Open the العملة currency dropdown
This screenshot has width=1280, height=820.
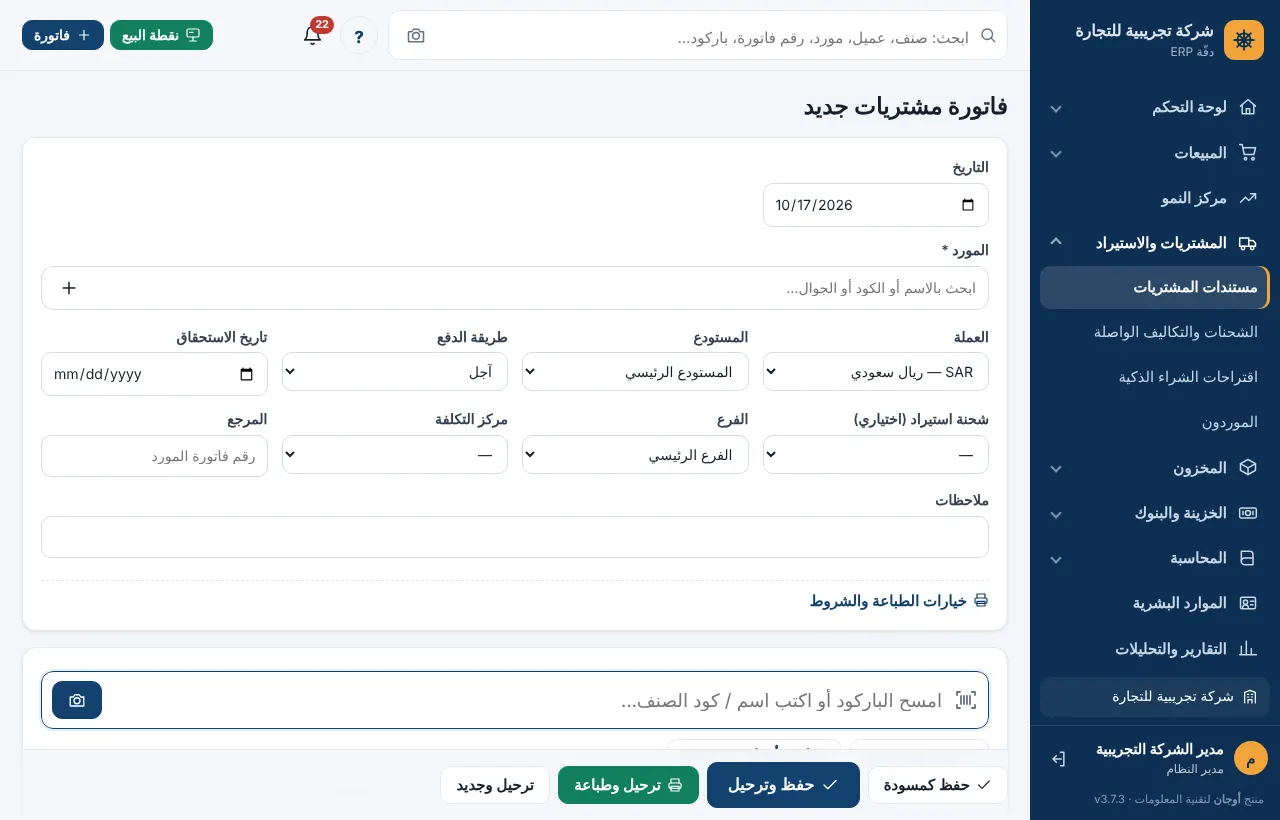[x=876, y=372]
